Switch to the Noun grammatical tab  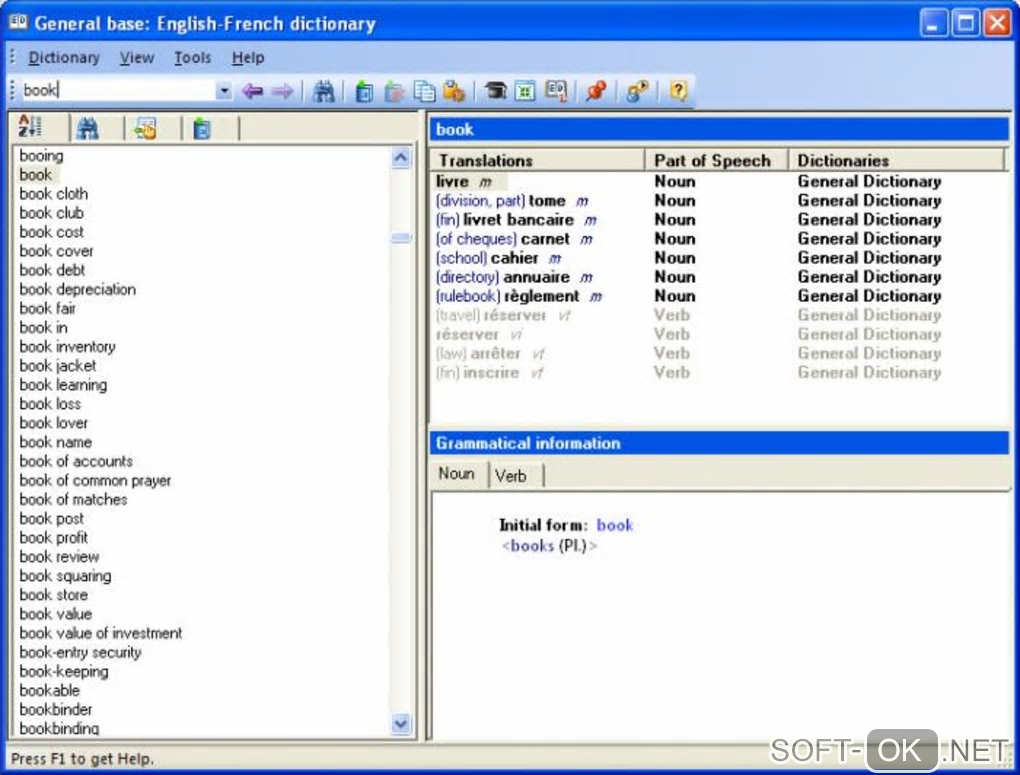point(457,474)
